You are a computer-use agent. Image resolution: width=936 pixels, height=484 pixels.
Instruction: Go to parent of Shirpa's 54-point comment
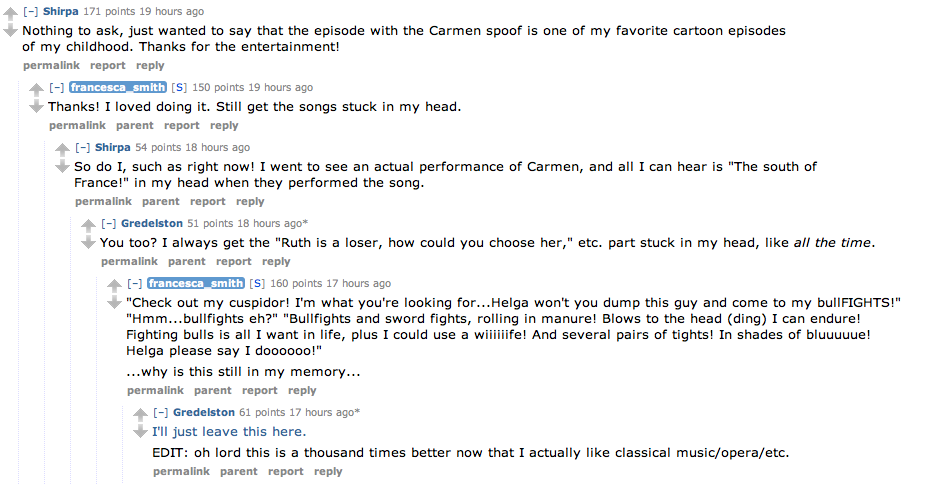160,201
